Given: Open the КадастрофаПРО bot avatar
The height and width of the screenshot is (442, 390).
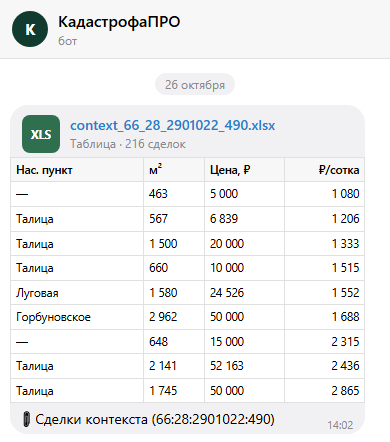Looking at the screenshot, I should [x=30, y=29].
